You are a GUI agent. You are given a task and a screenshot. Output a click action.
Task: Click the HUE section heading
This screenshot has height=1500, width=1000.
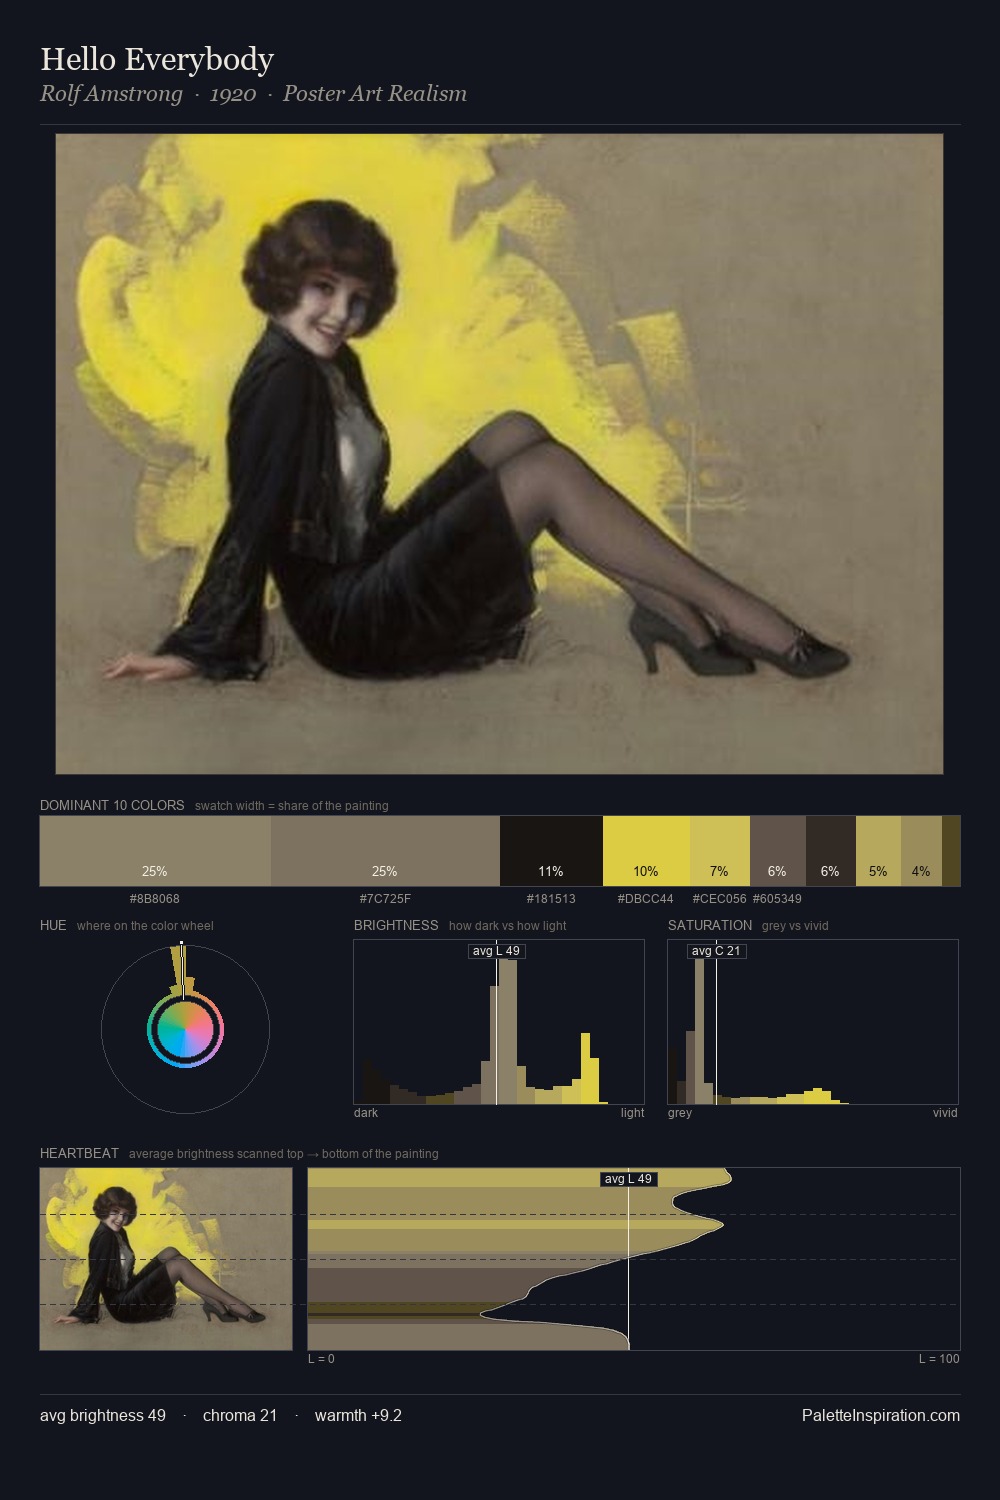pyautogui.click(x=53, y=925)
